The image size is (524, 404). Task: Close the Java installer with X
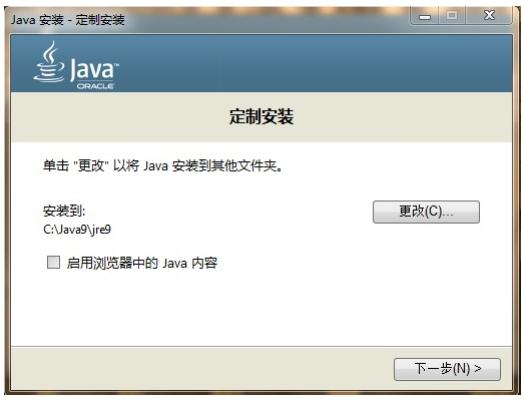(x=489, y=16)
